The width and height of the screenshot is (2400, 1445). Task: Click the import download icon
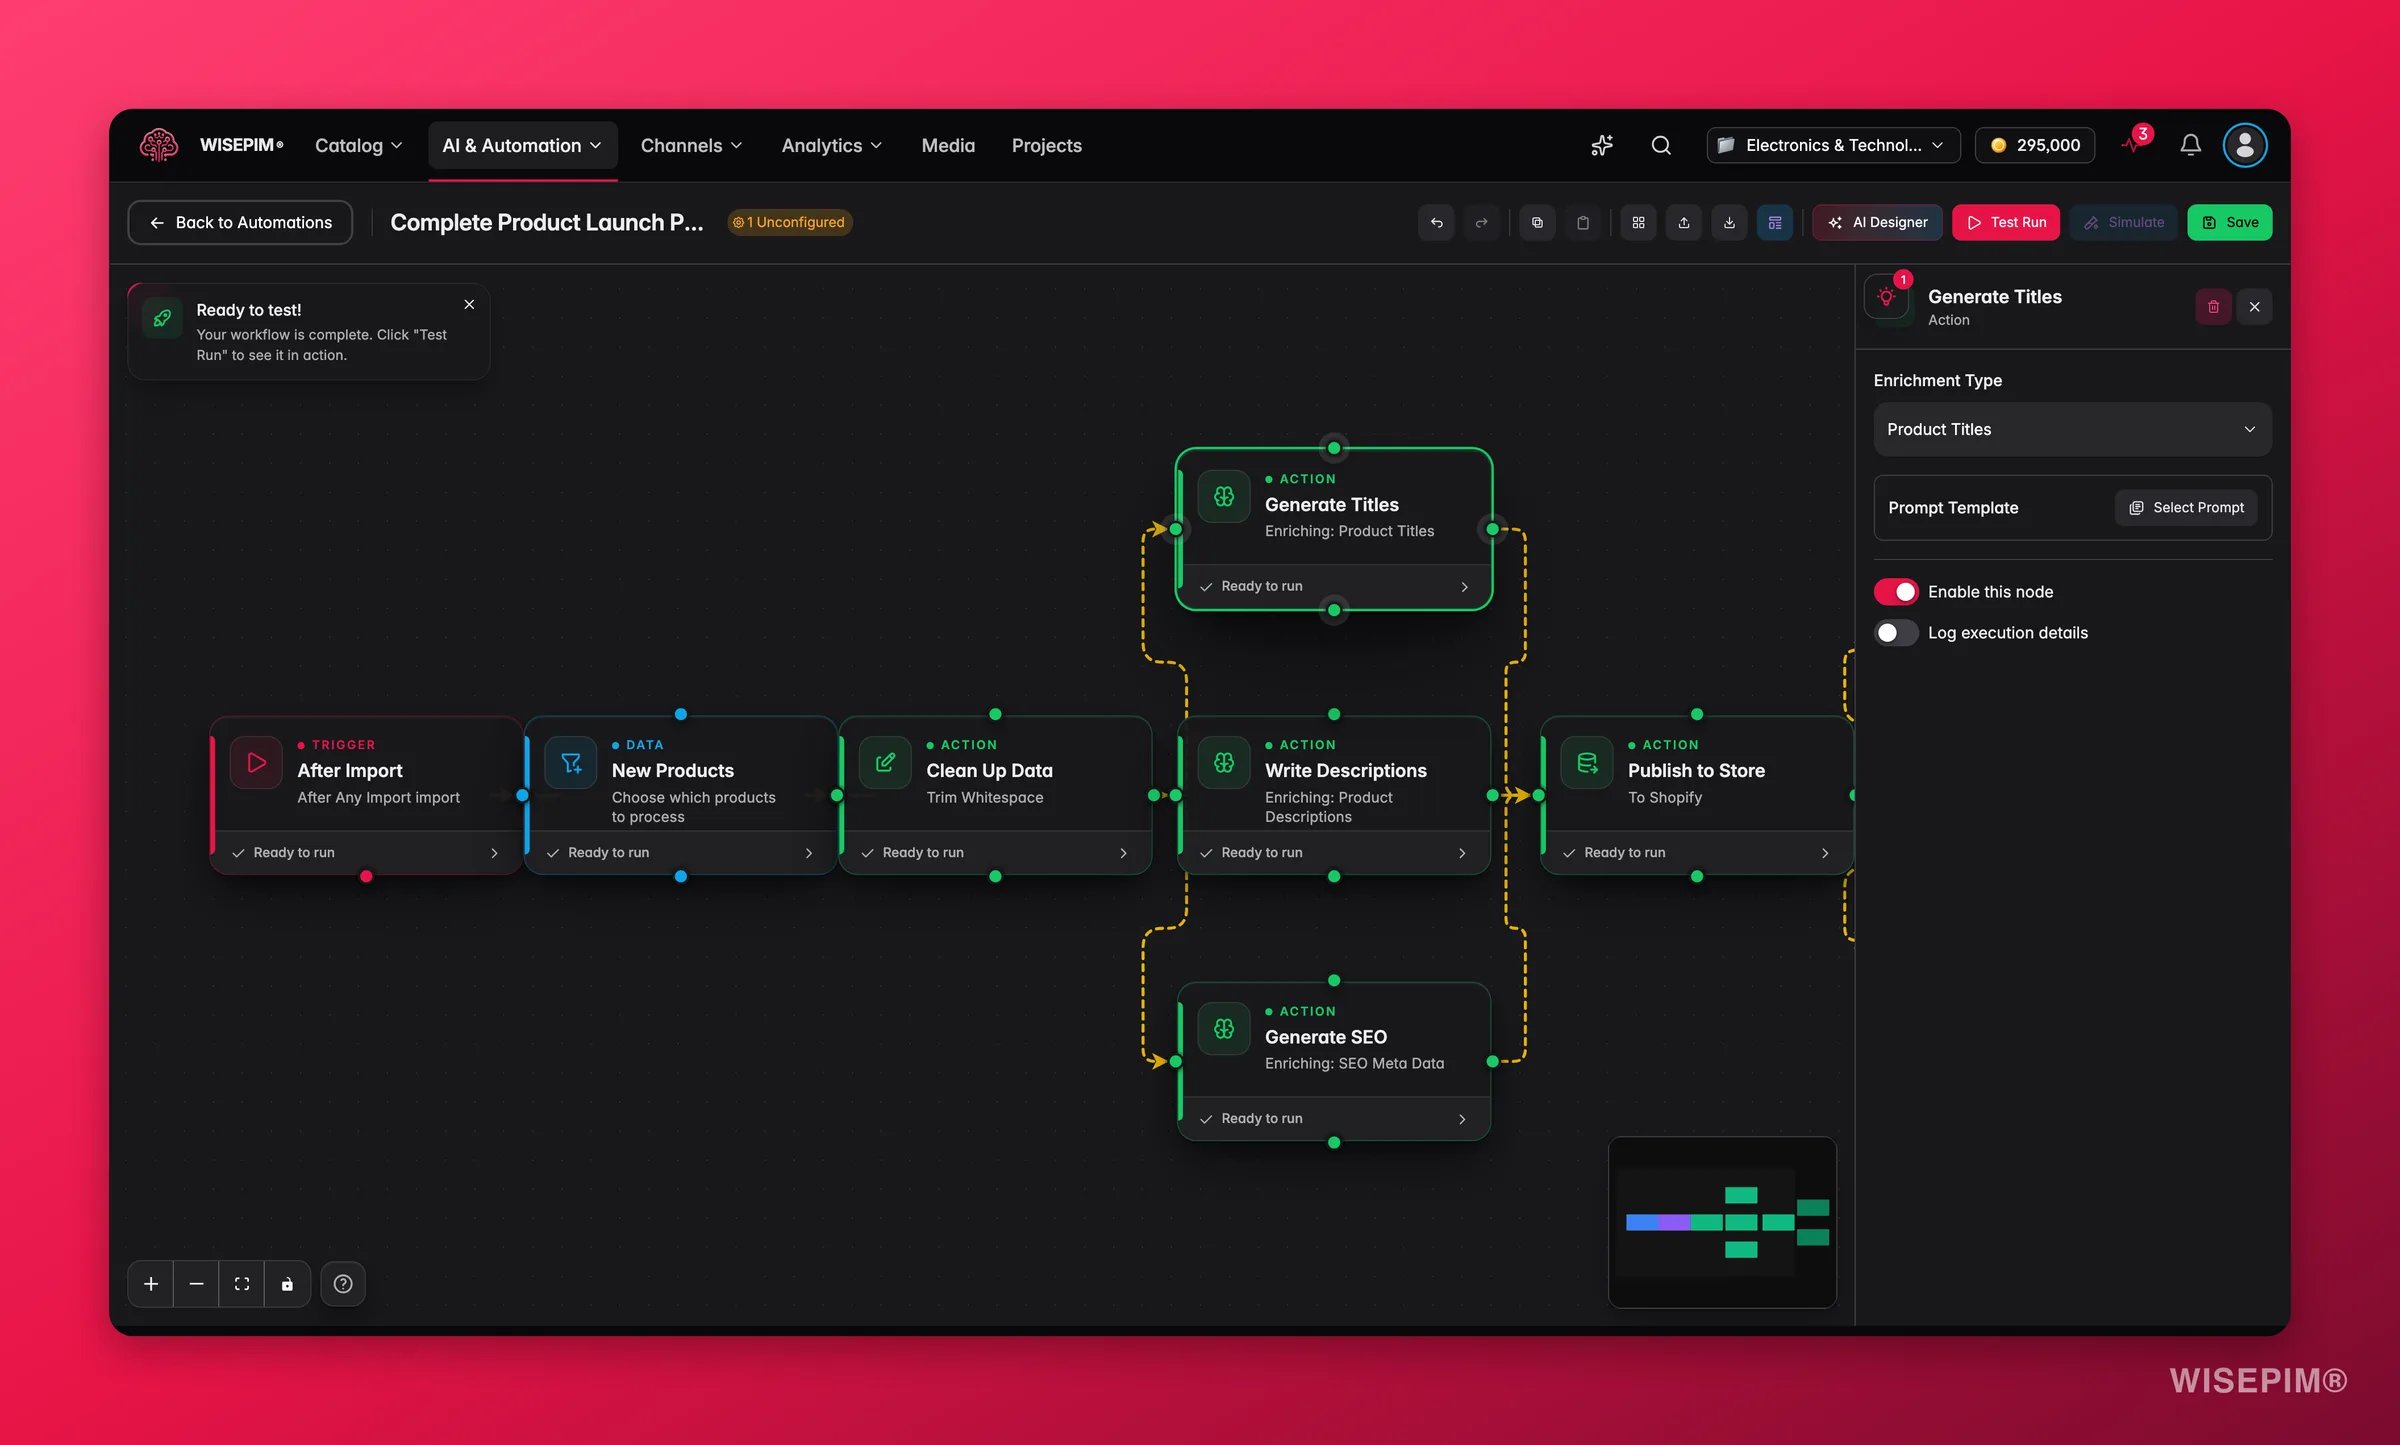coord(1729,222)
